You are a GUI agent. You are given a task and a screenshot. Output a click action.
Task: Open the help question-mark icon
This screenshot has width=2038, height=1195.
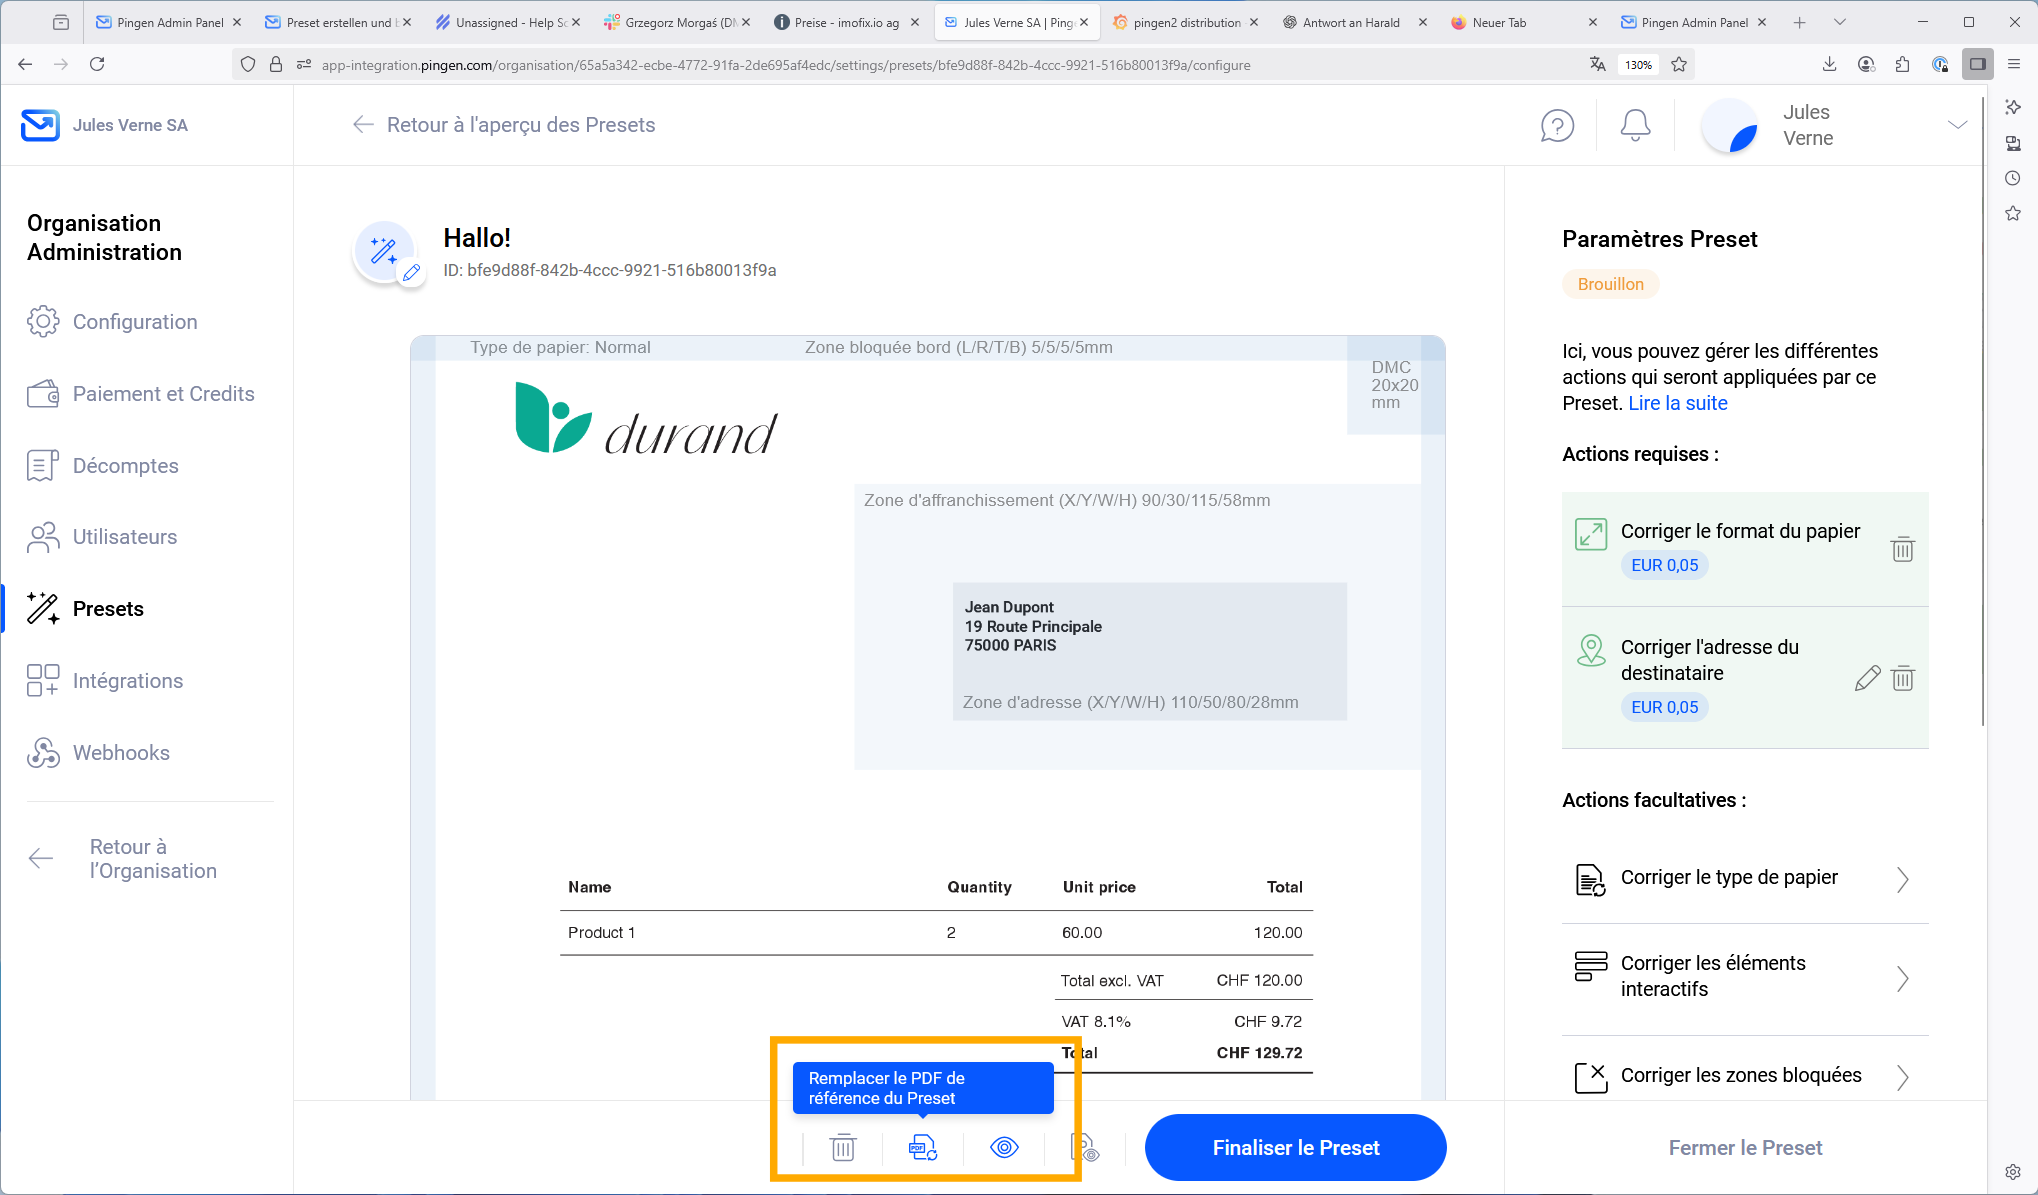tap(1557, 126)
